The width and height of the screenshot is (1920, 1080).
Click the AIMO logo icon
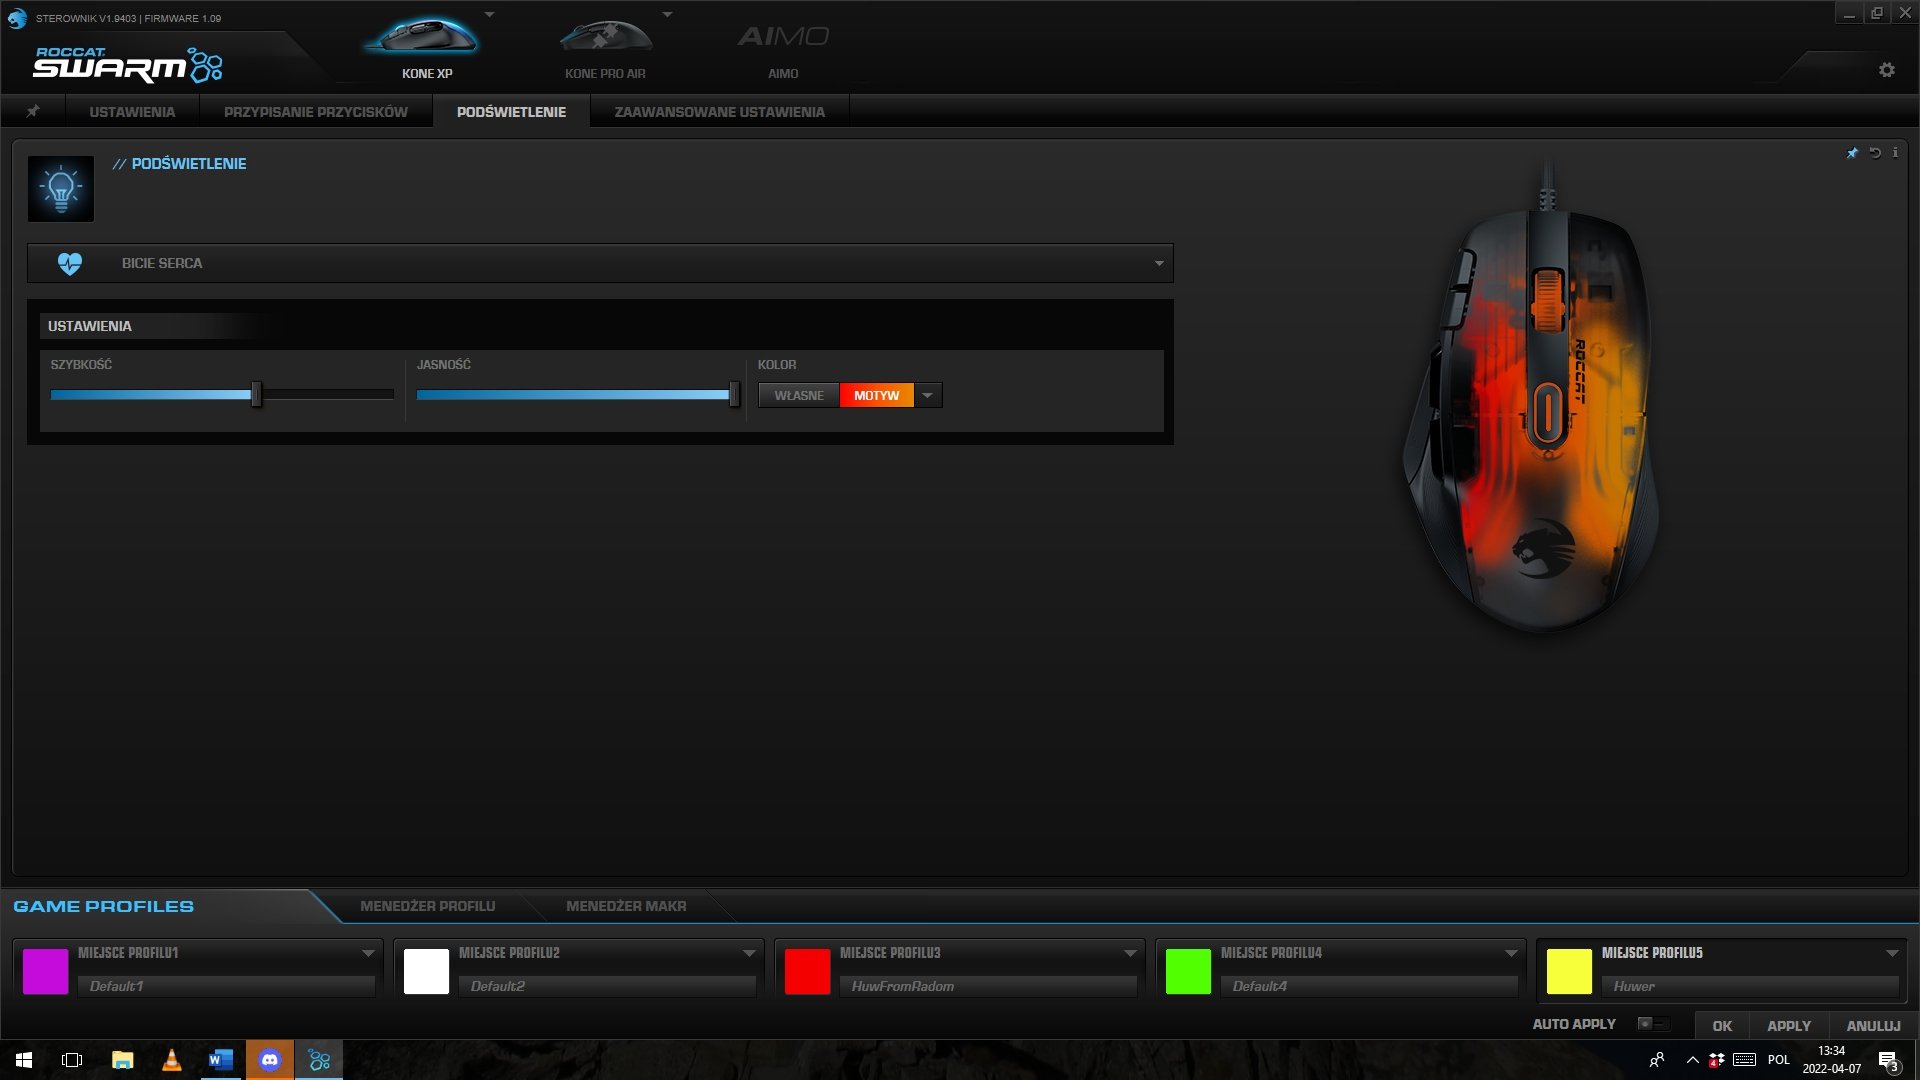tap(783, 38)
